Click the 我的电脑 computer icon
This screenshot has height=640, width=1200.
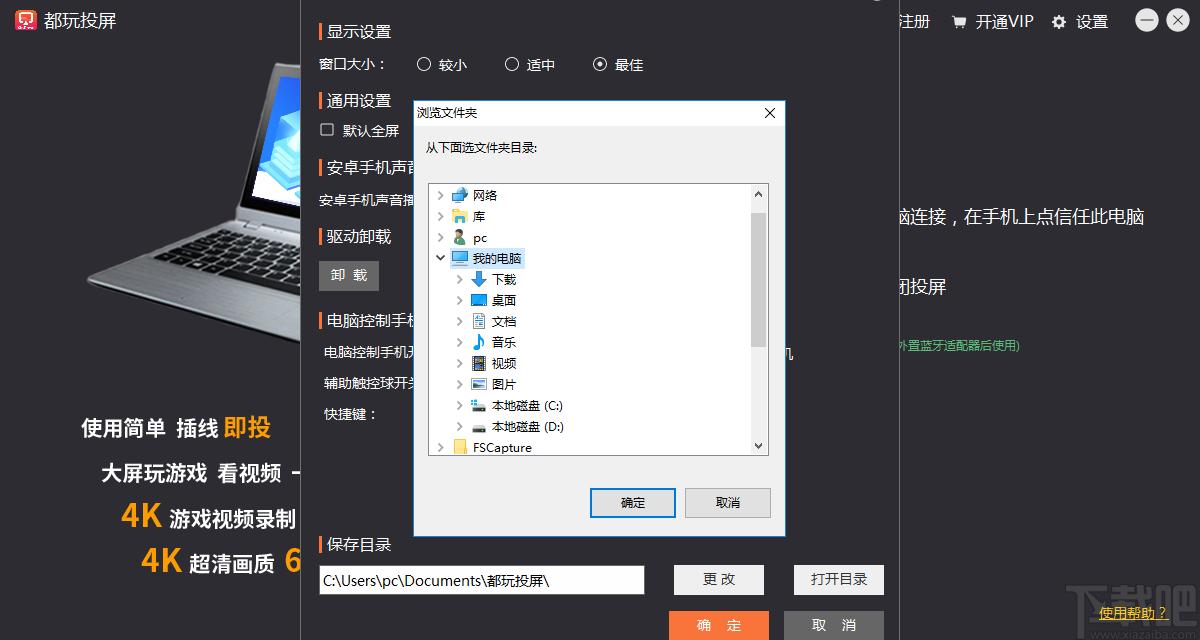[460, 258]
